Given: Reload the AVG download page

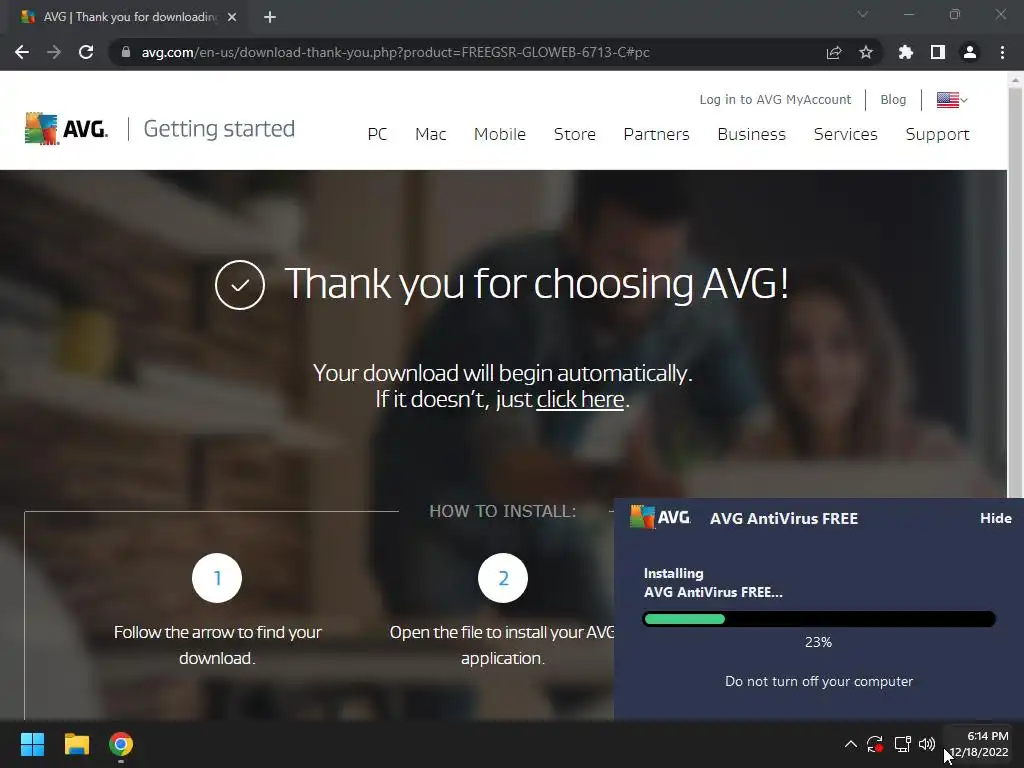Looking at the screenshot, I should [x=86, y=52].
